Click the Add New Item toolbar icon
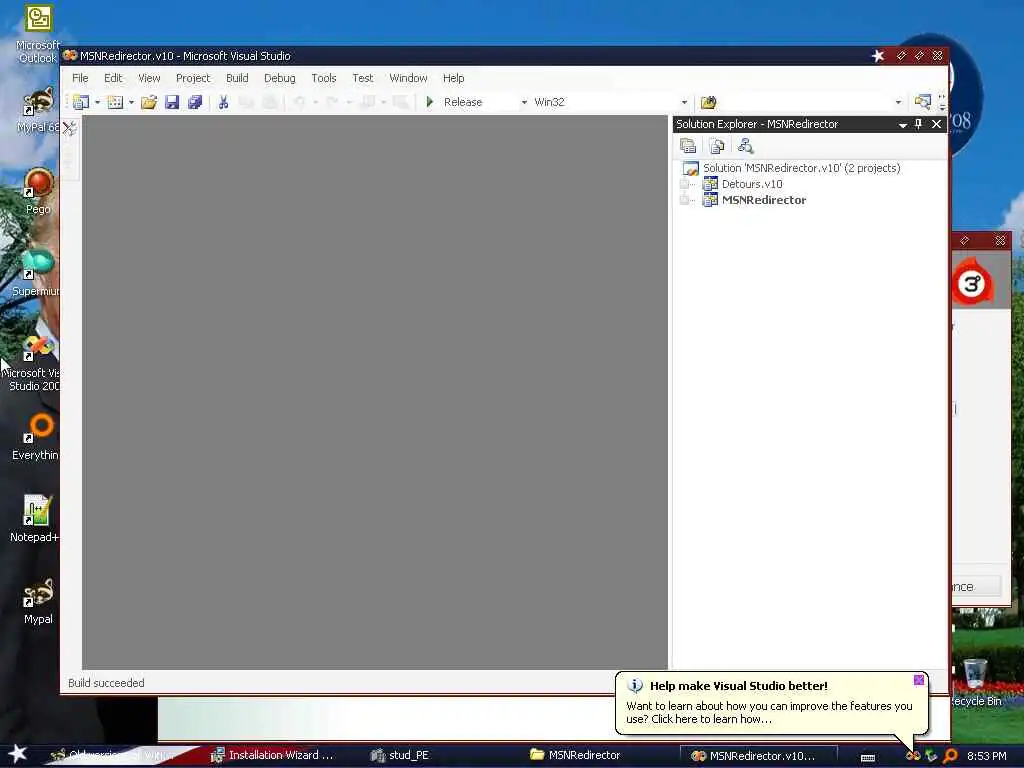Image resolution: width=1024 pixels, height=768 pixels. (115, 102)
